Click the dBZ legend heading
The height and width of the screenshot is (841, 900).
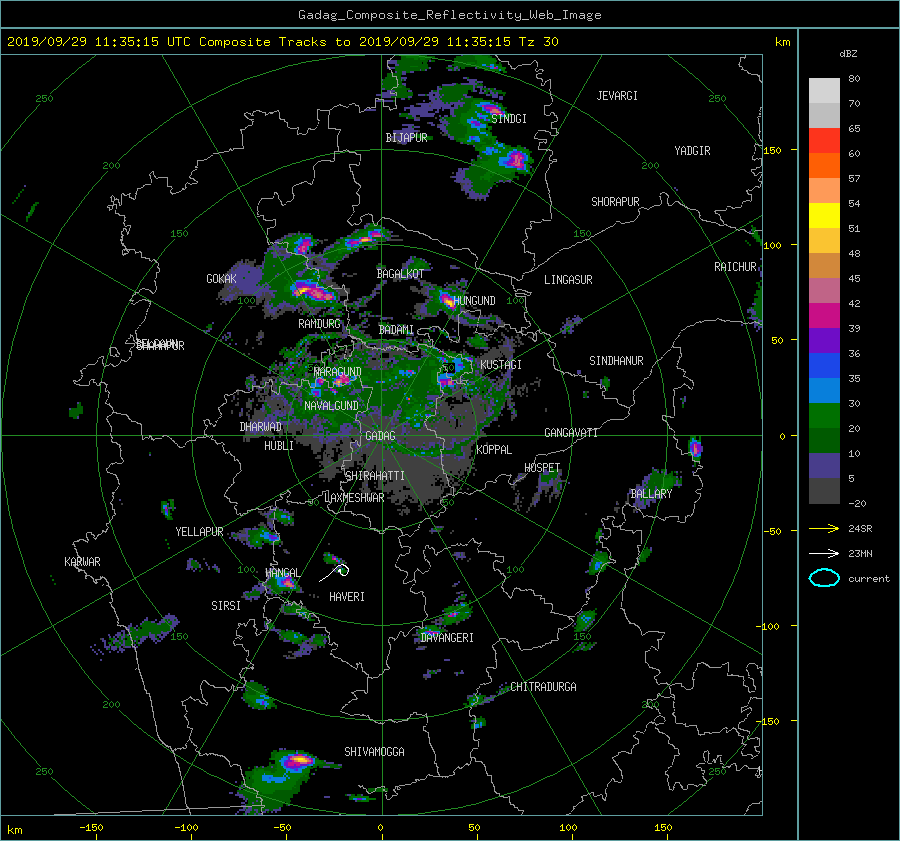click(848, 54)
